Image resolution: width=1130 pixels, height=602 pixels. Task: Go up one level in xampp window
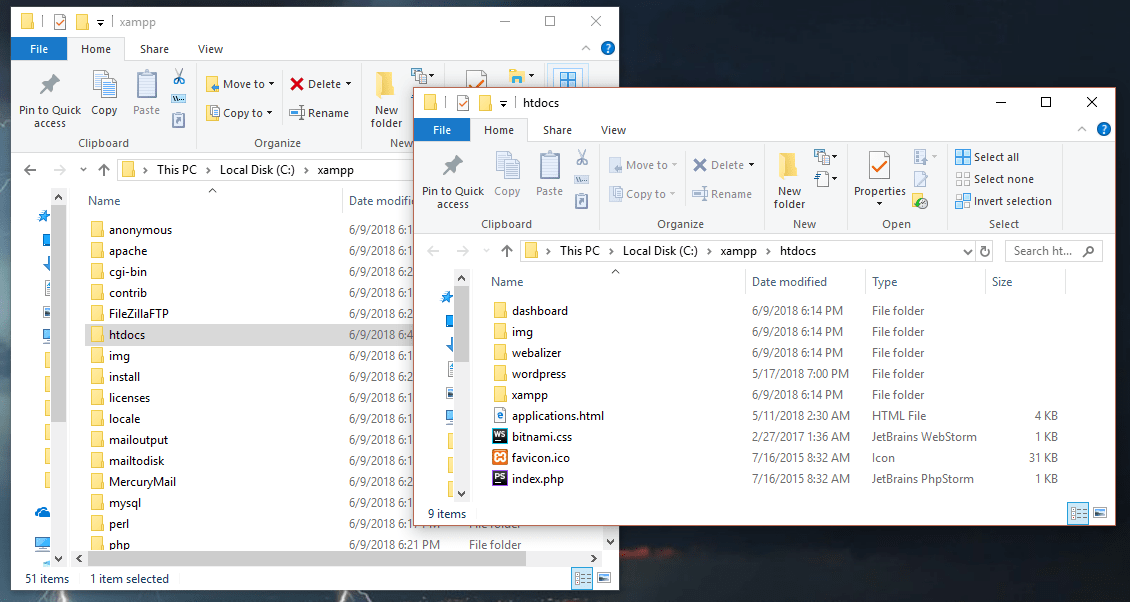104,170
